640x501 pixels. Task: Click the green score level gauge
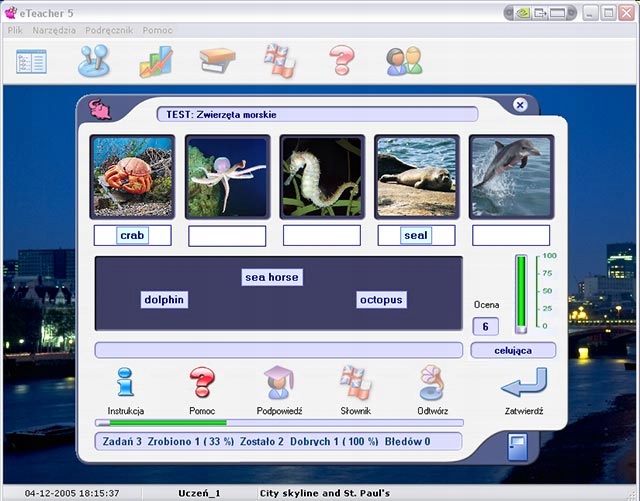(x=520, y=293)
